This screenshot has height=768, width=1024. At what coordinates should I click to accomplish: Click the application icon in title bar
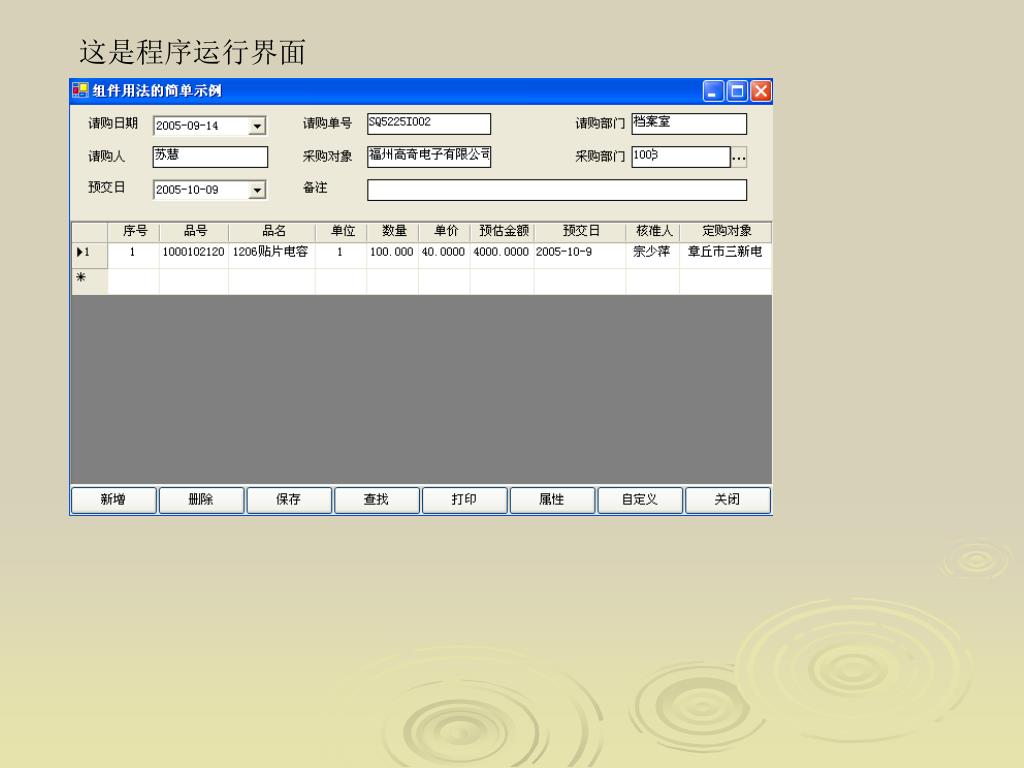80,90
